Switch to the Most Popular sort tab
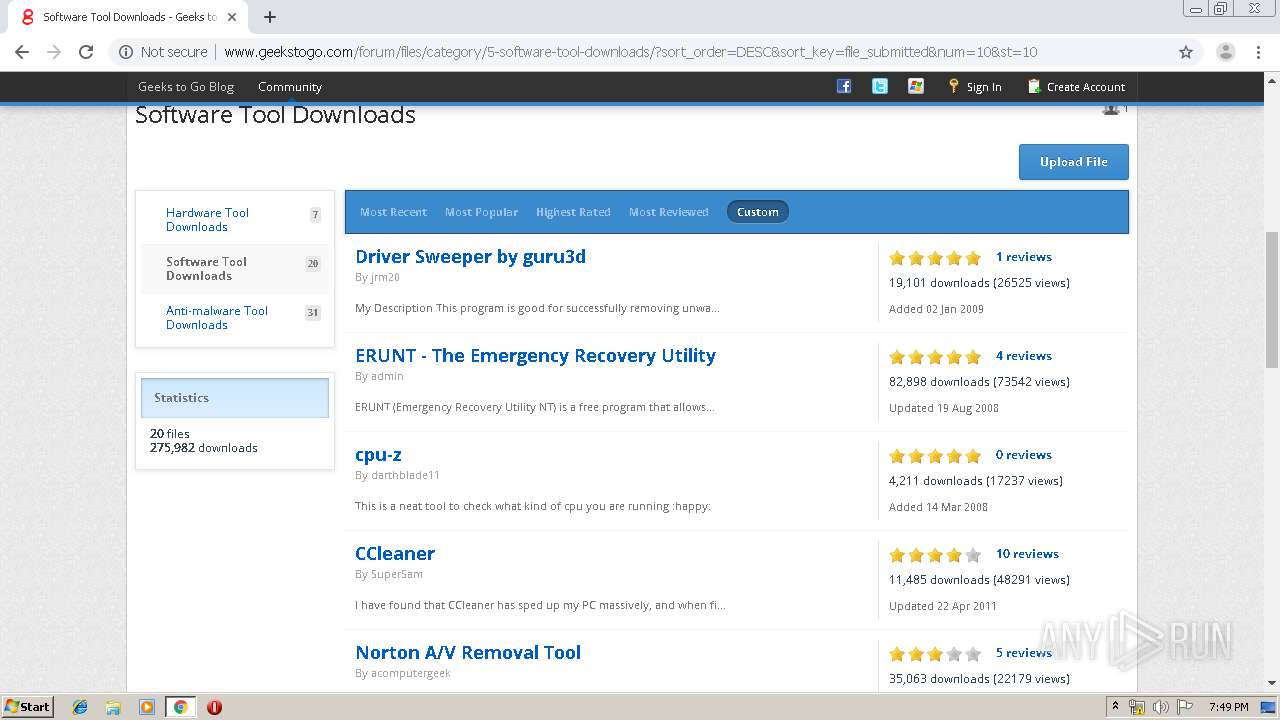Image resolution: width=1280 pixels, height=720 pixels. (481, 212)
